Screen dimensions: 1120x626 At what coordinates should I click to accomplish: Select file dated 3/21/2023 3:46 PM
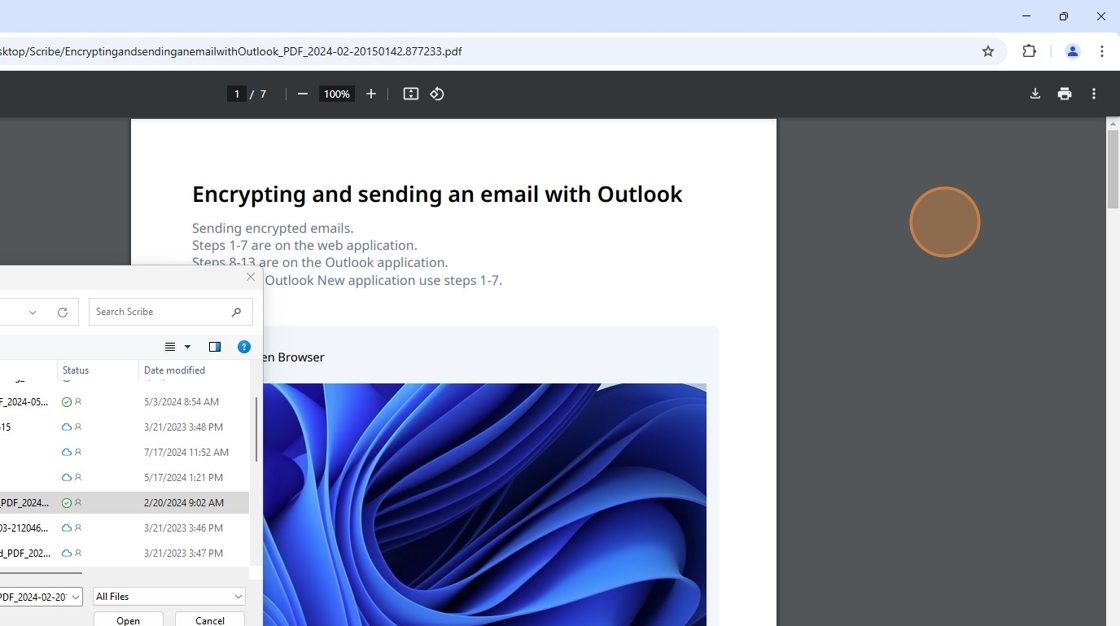124,528
